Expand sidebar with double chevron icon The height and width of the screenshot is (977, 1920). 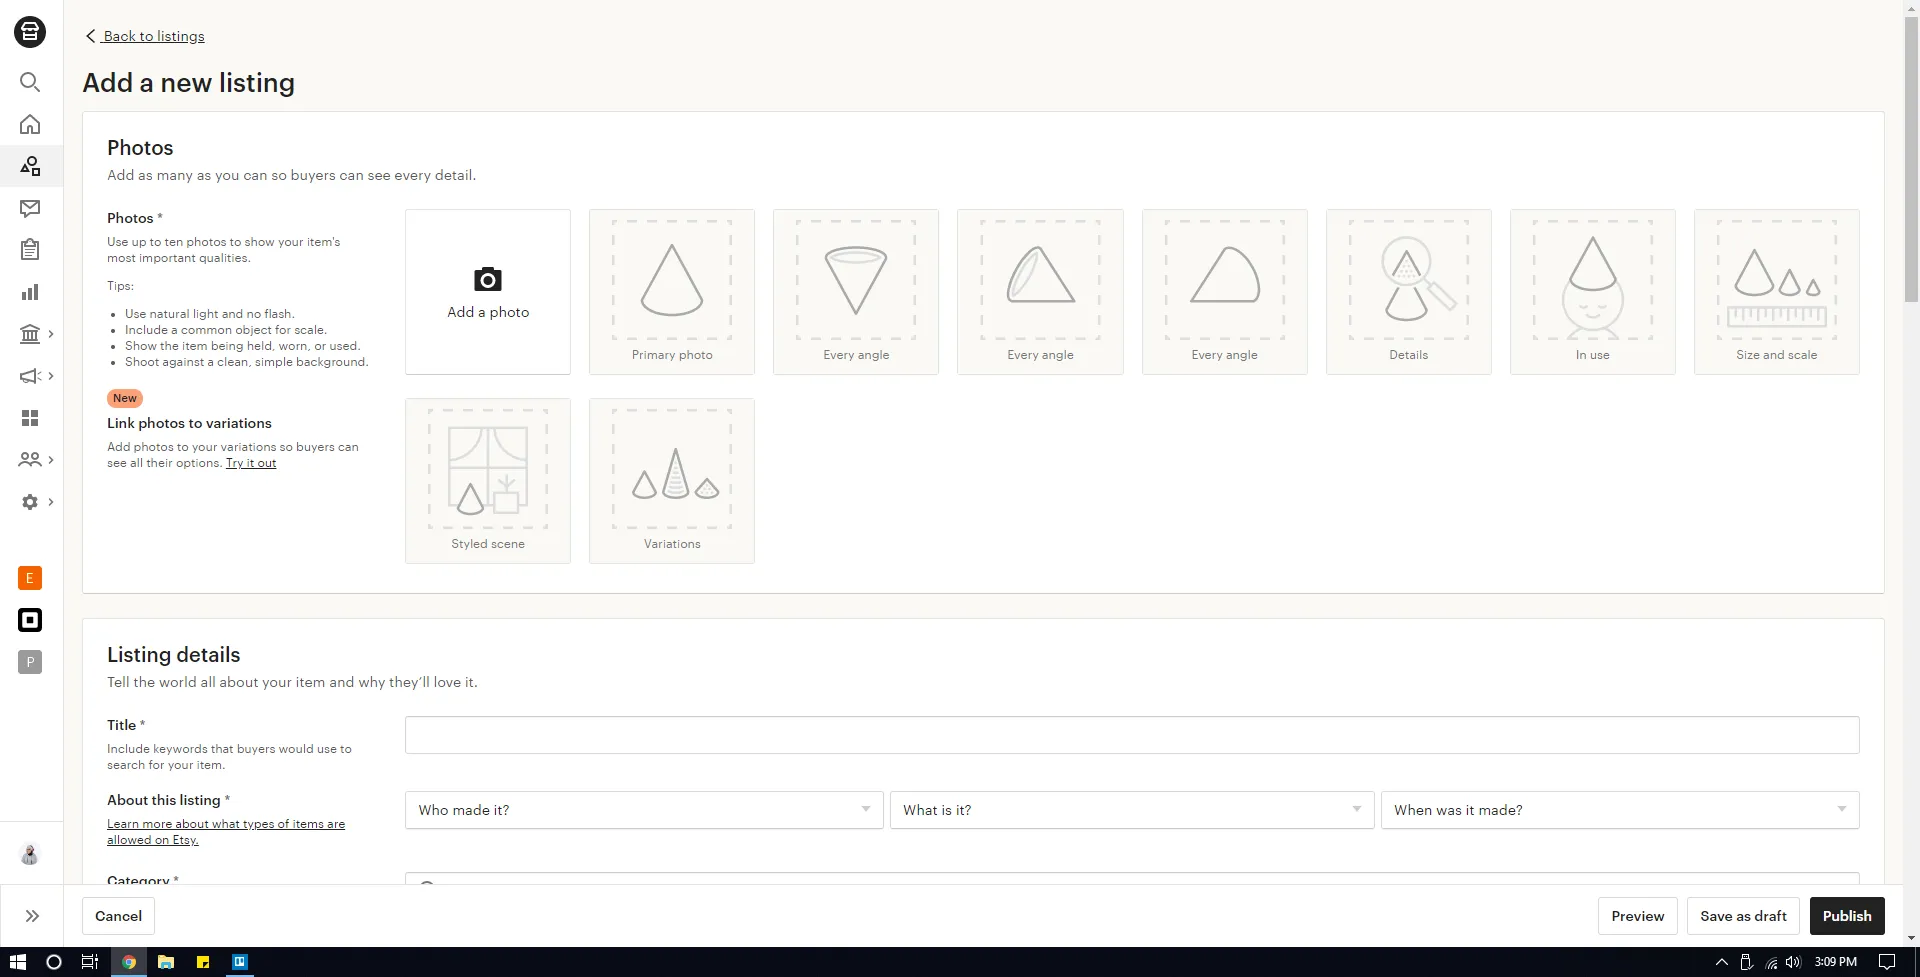click(x=32, y=916)
